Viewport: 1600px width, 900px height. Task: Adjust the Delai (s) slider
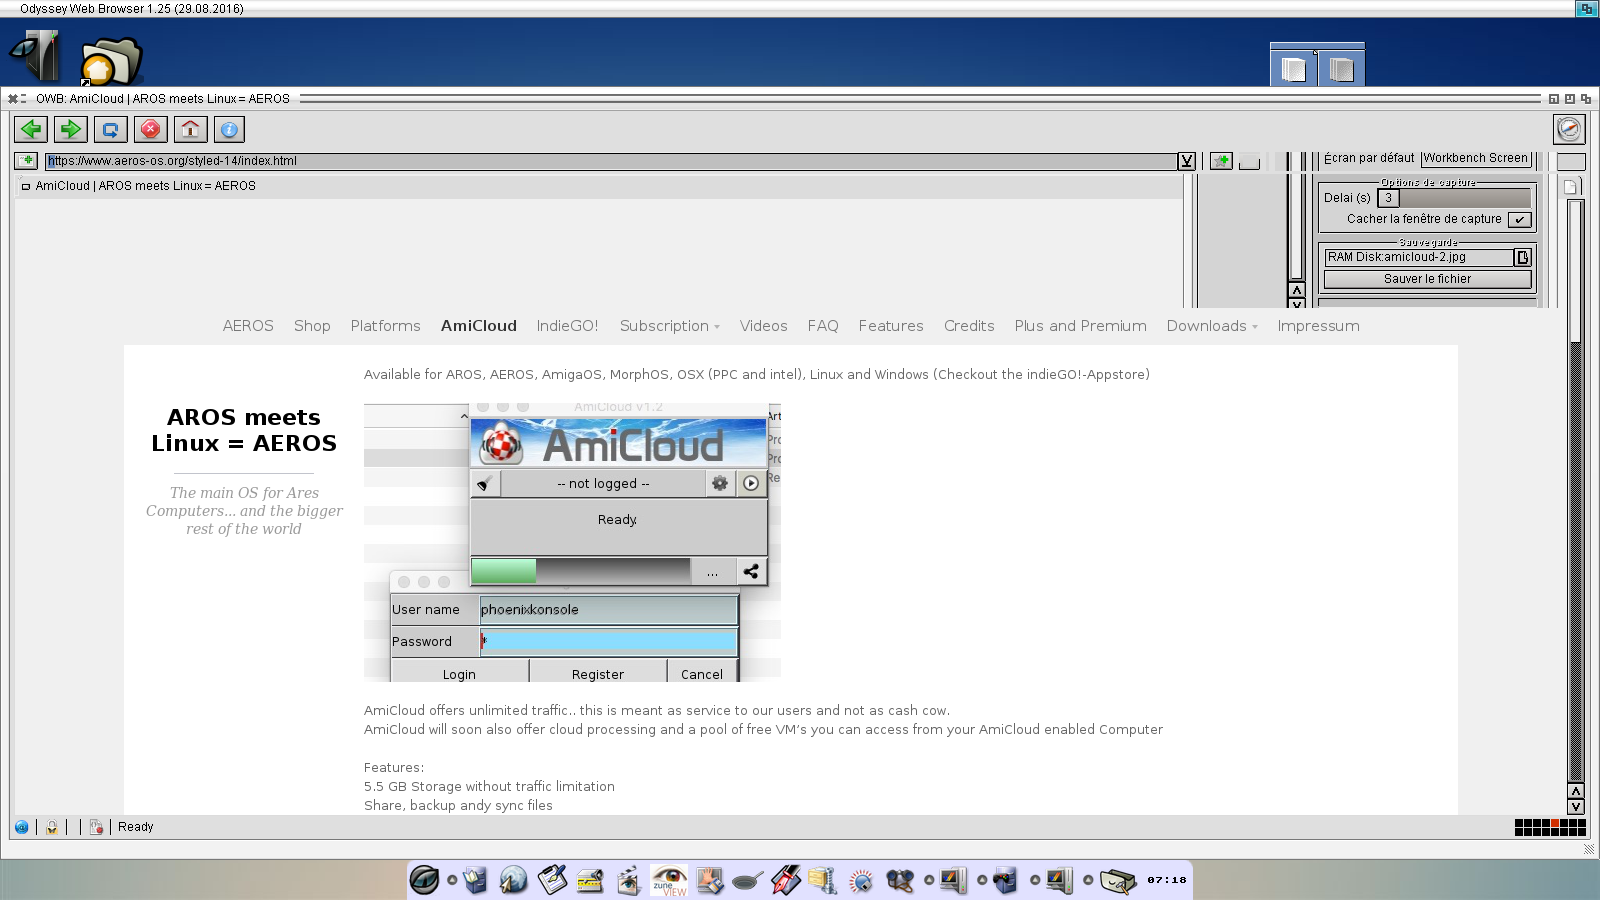tap(1454, 198)
